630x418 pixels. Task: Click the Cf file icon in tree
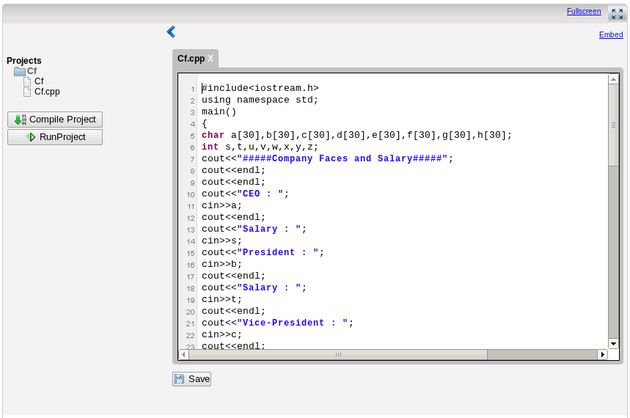28,82
